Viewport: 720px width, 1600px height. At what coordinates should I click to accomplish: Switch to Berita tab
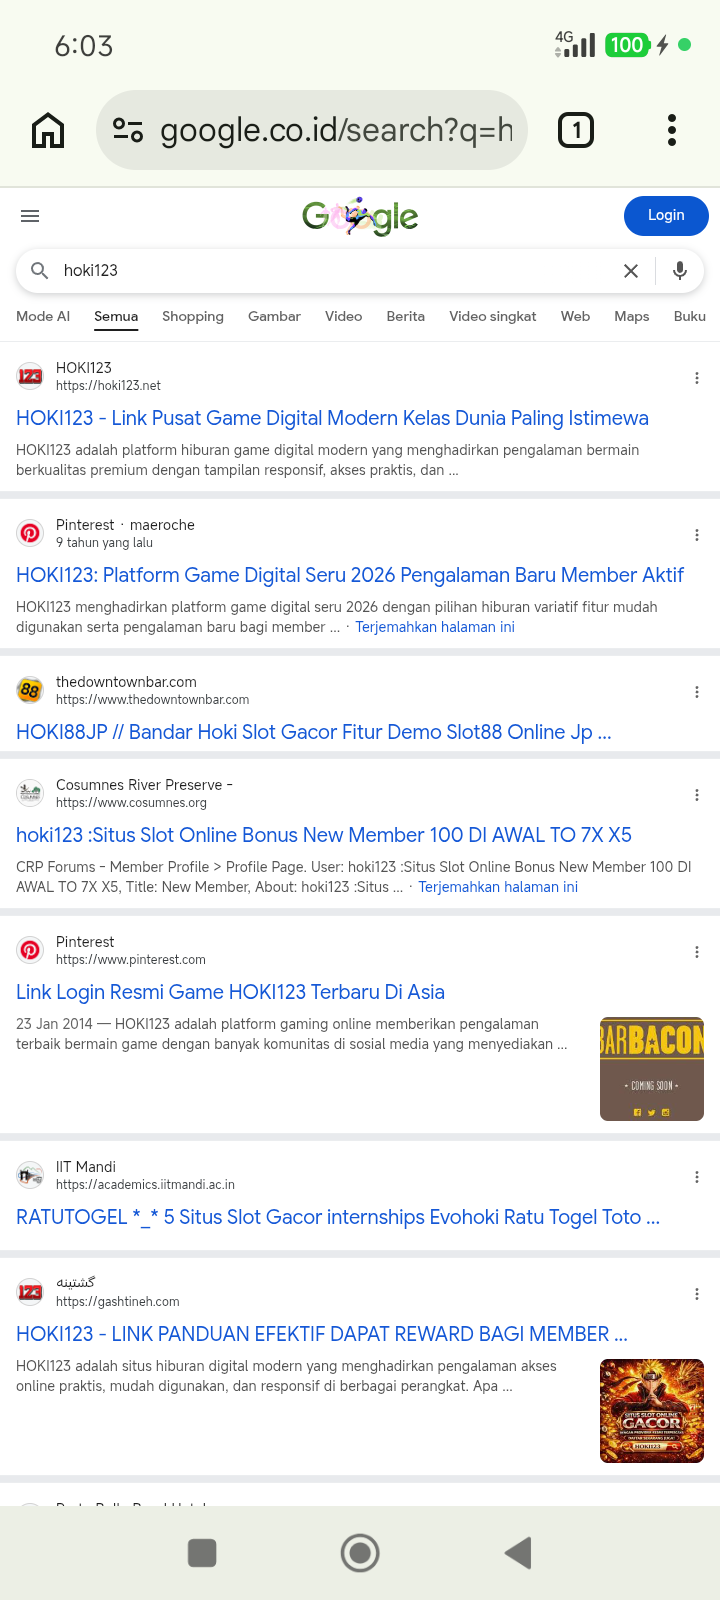pos(406,316)
